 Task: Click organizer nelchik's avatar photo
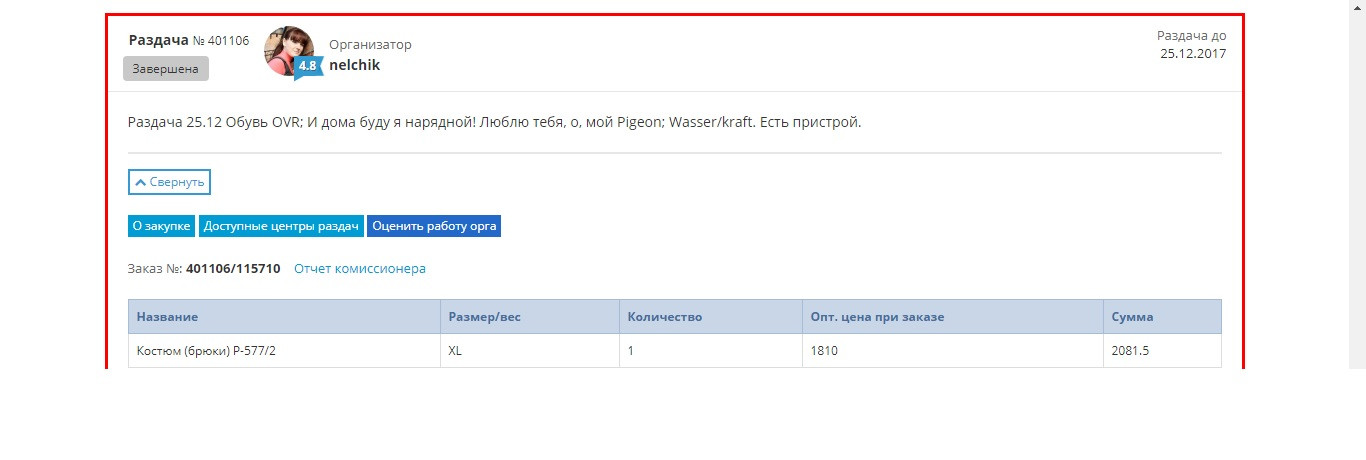click(x=289, y=51)
